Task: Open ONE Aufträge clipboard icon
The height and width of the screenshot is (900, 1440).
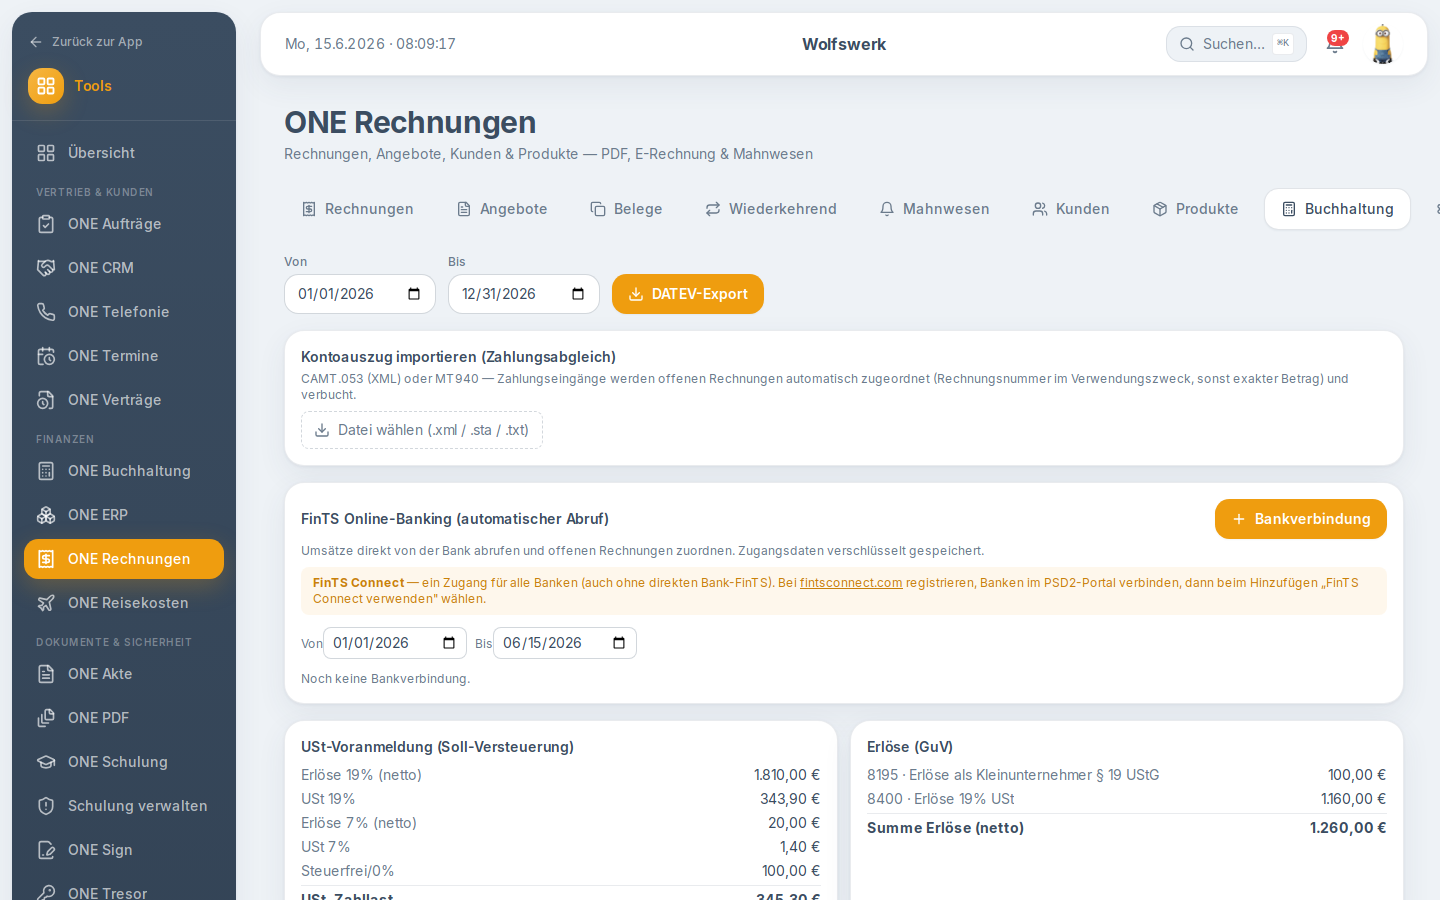Action: click(46, 224)
